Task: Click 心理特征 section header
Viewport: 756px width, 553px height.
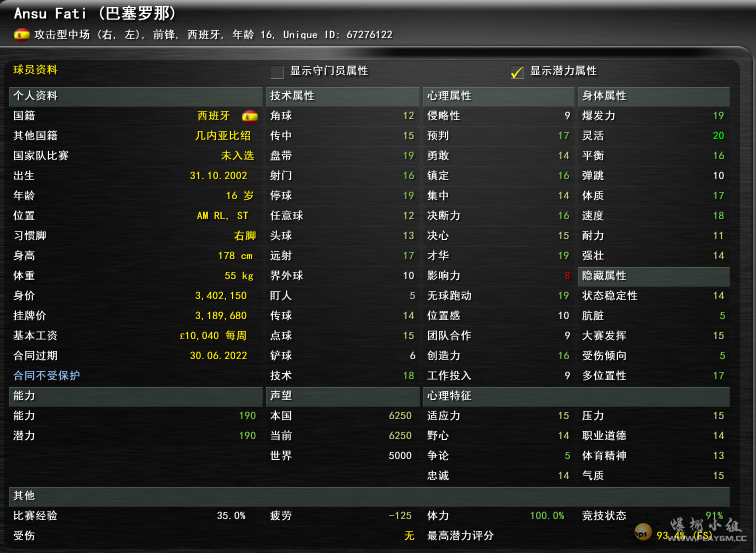Action: tap(576, 396)
